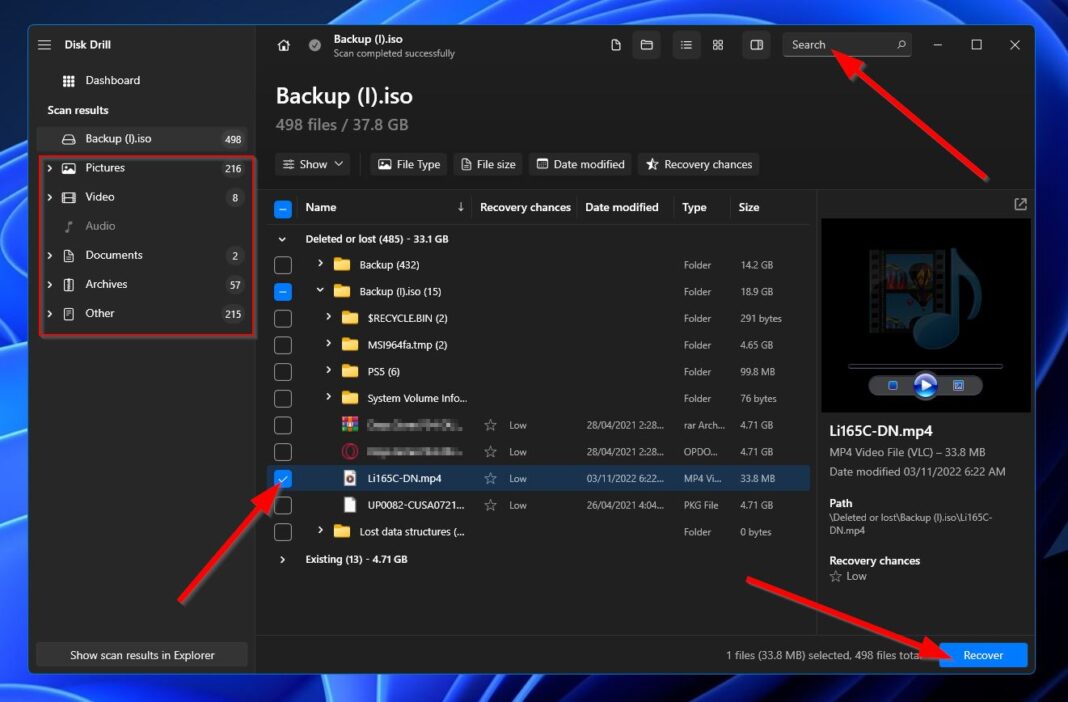Image resolution: width=1068 pixels, height=702 pixels.
Task: Click the video preview seek bar
Action: [925, 366]
